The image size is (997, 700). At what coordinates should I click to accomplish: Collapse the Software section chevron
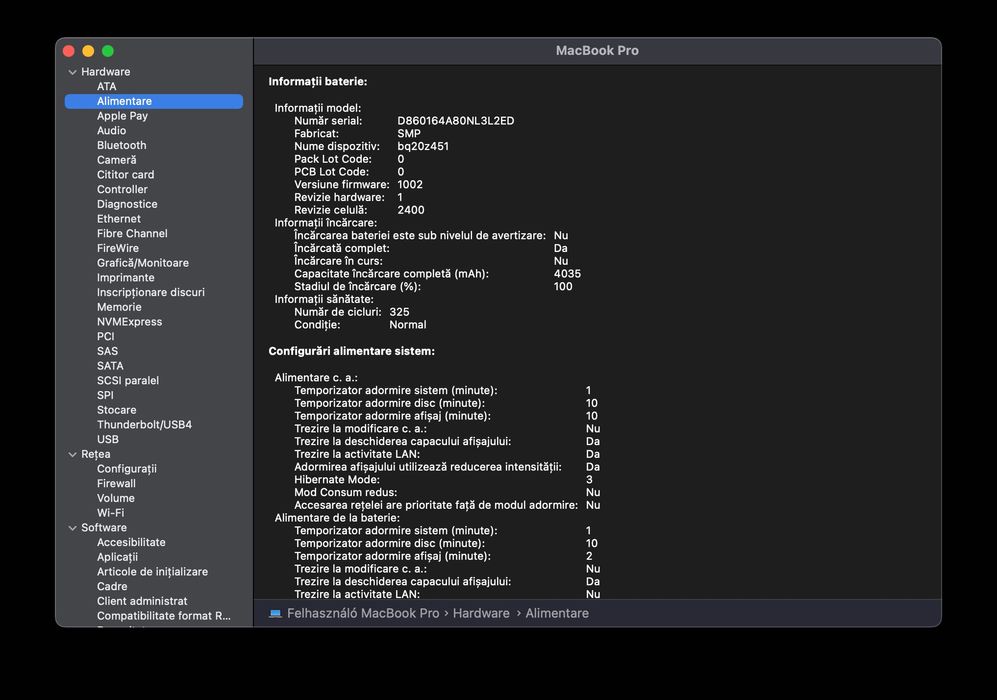tap(72, 528)
